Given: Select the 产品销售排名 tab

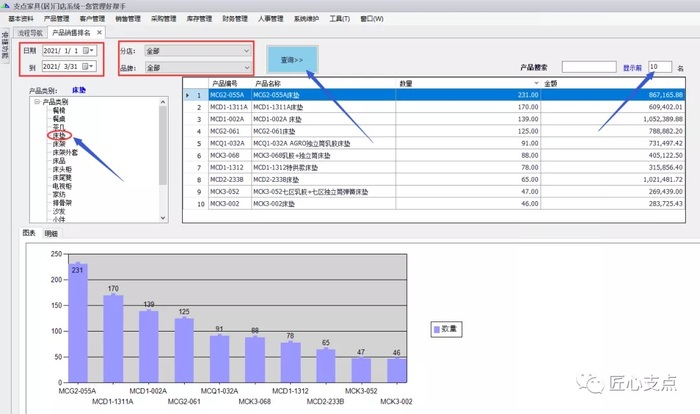Looking at the screenshot, I should [71, 33].
